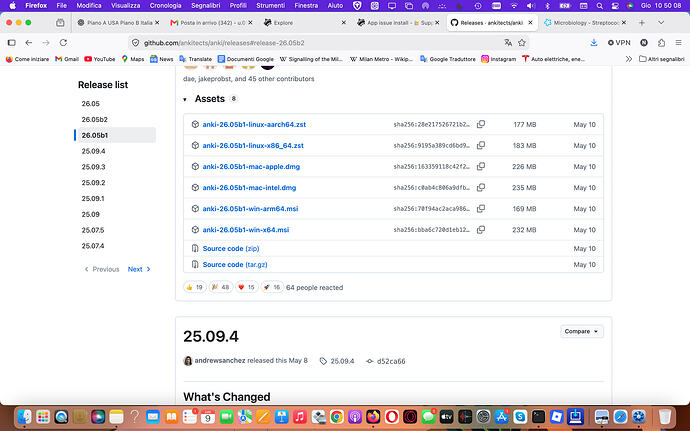This screenshot has width=690, height=431.
Task: Open the YouTube bookmark
Action: [x=100, y=59]
